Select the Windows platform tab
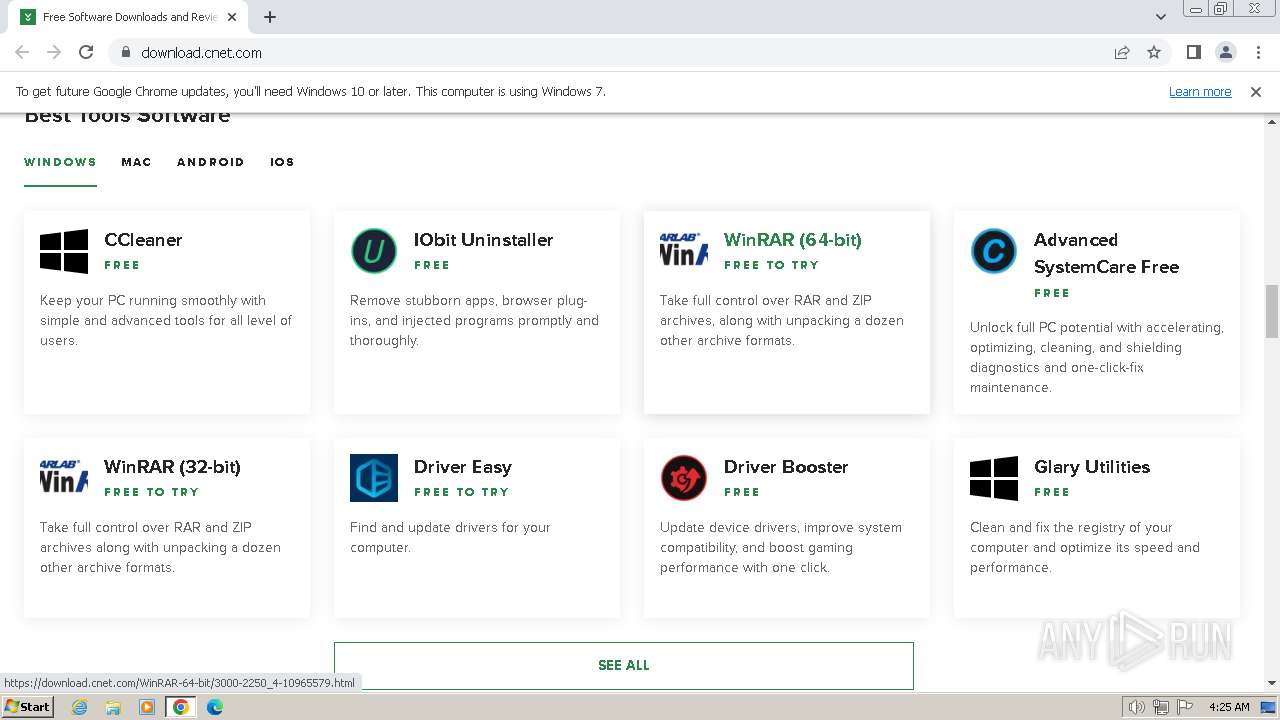This screenshot has height=720, width=1280. click(x=60, y=162)
